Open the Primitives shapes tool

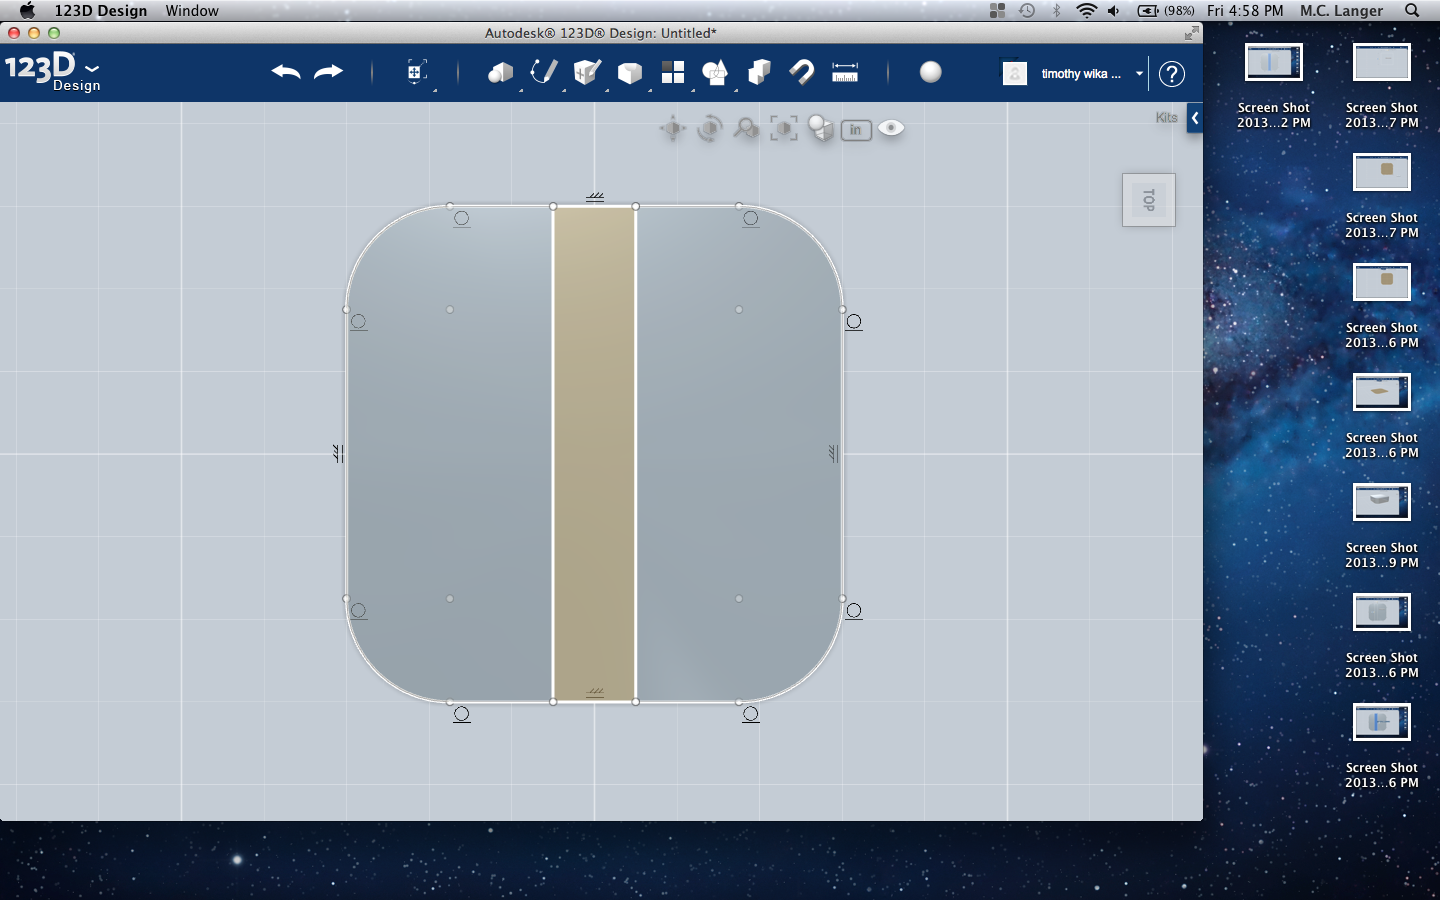pyautogui.click(x=500, y=71)
